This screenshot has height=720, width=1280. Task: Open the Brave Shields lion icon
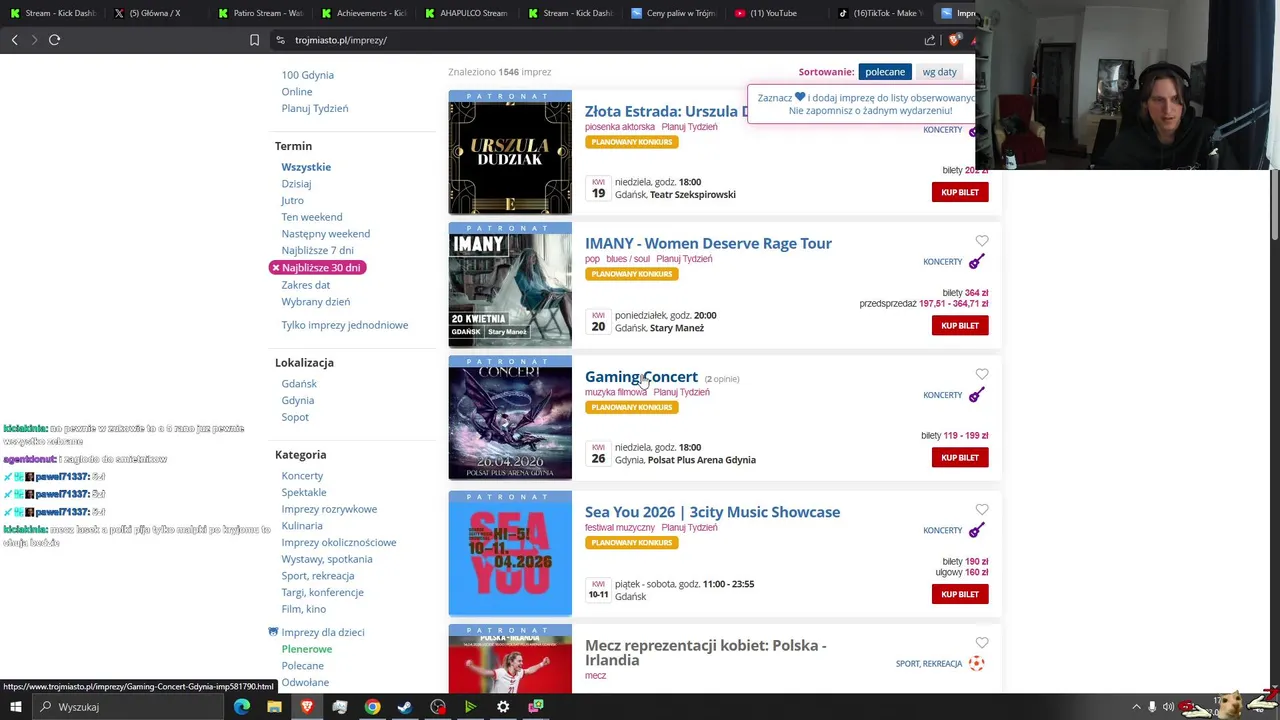click(954, 40)
